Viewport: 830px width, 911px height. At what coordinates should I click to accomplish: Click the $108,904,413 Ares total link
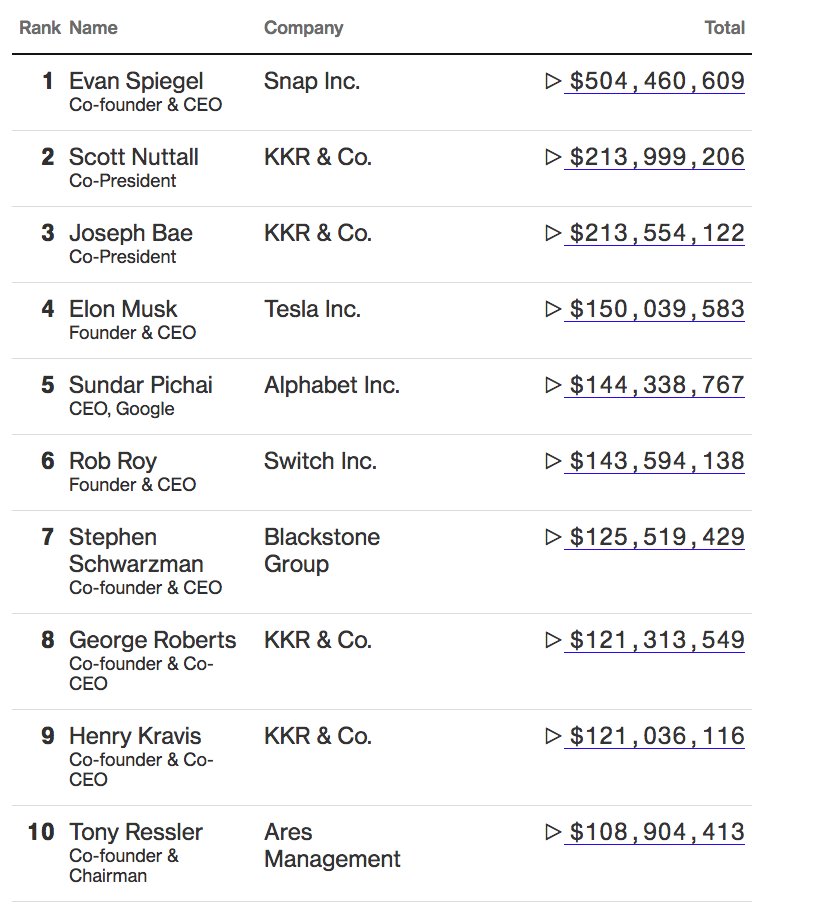656,832
